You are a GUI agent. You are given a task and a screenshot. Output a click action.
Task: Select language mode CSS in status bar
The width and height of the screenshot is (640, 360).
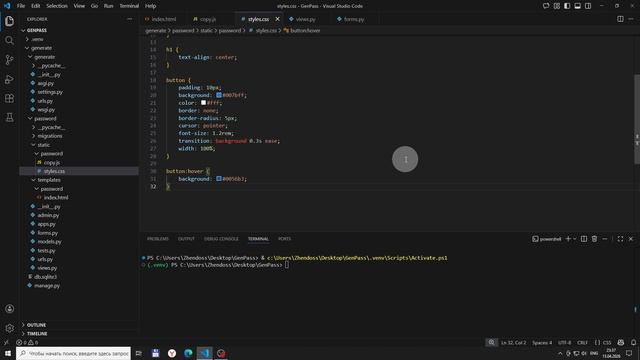click(x=607, y=342)
